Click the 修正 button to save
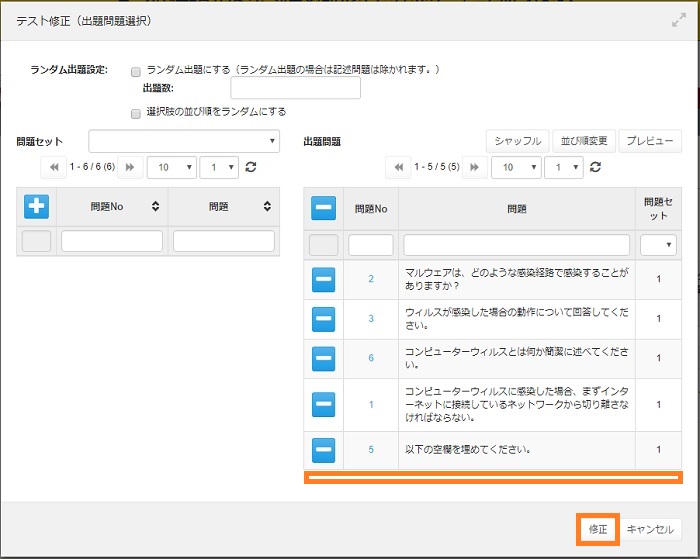 (597, 529)
